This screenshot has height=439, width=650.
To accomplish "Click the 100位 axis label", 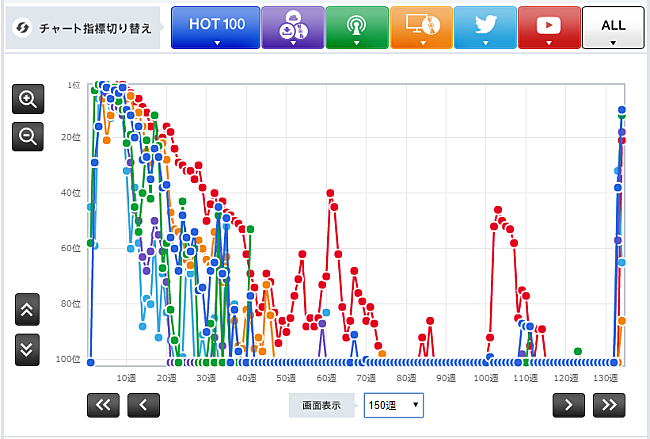I will (68, 359).
